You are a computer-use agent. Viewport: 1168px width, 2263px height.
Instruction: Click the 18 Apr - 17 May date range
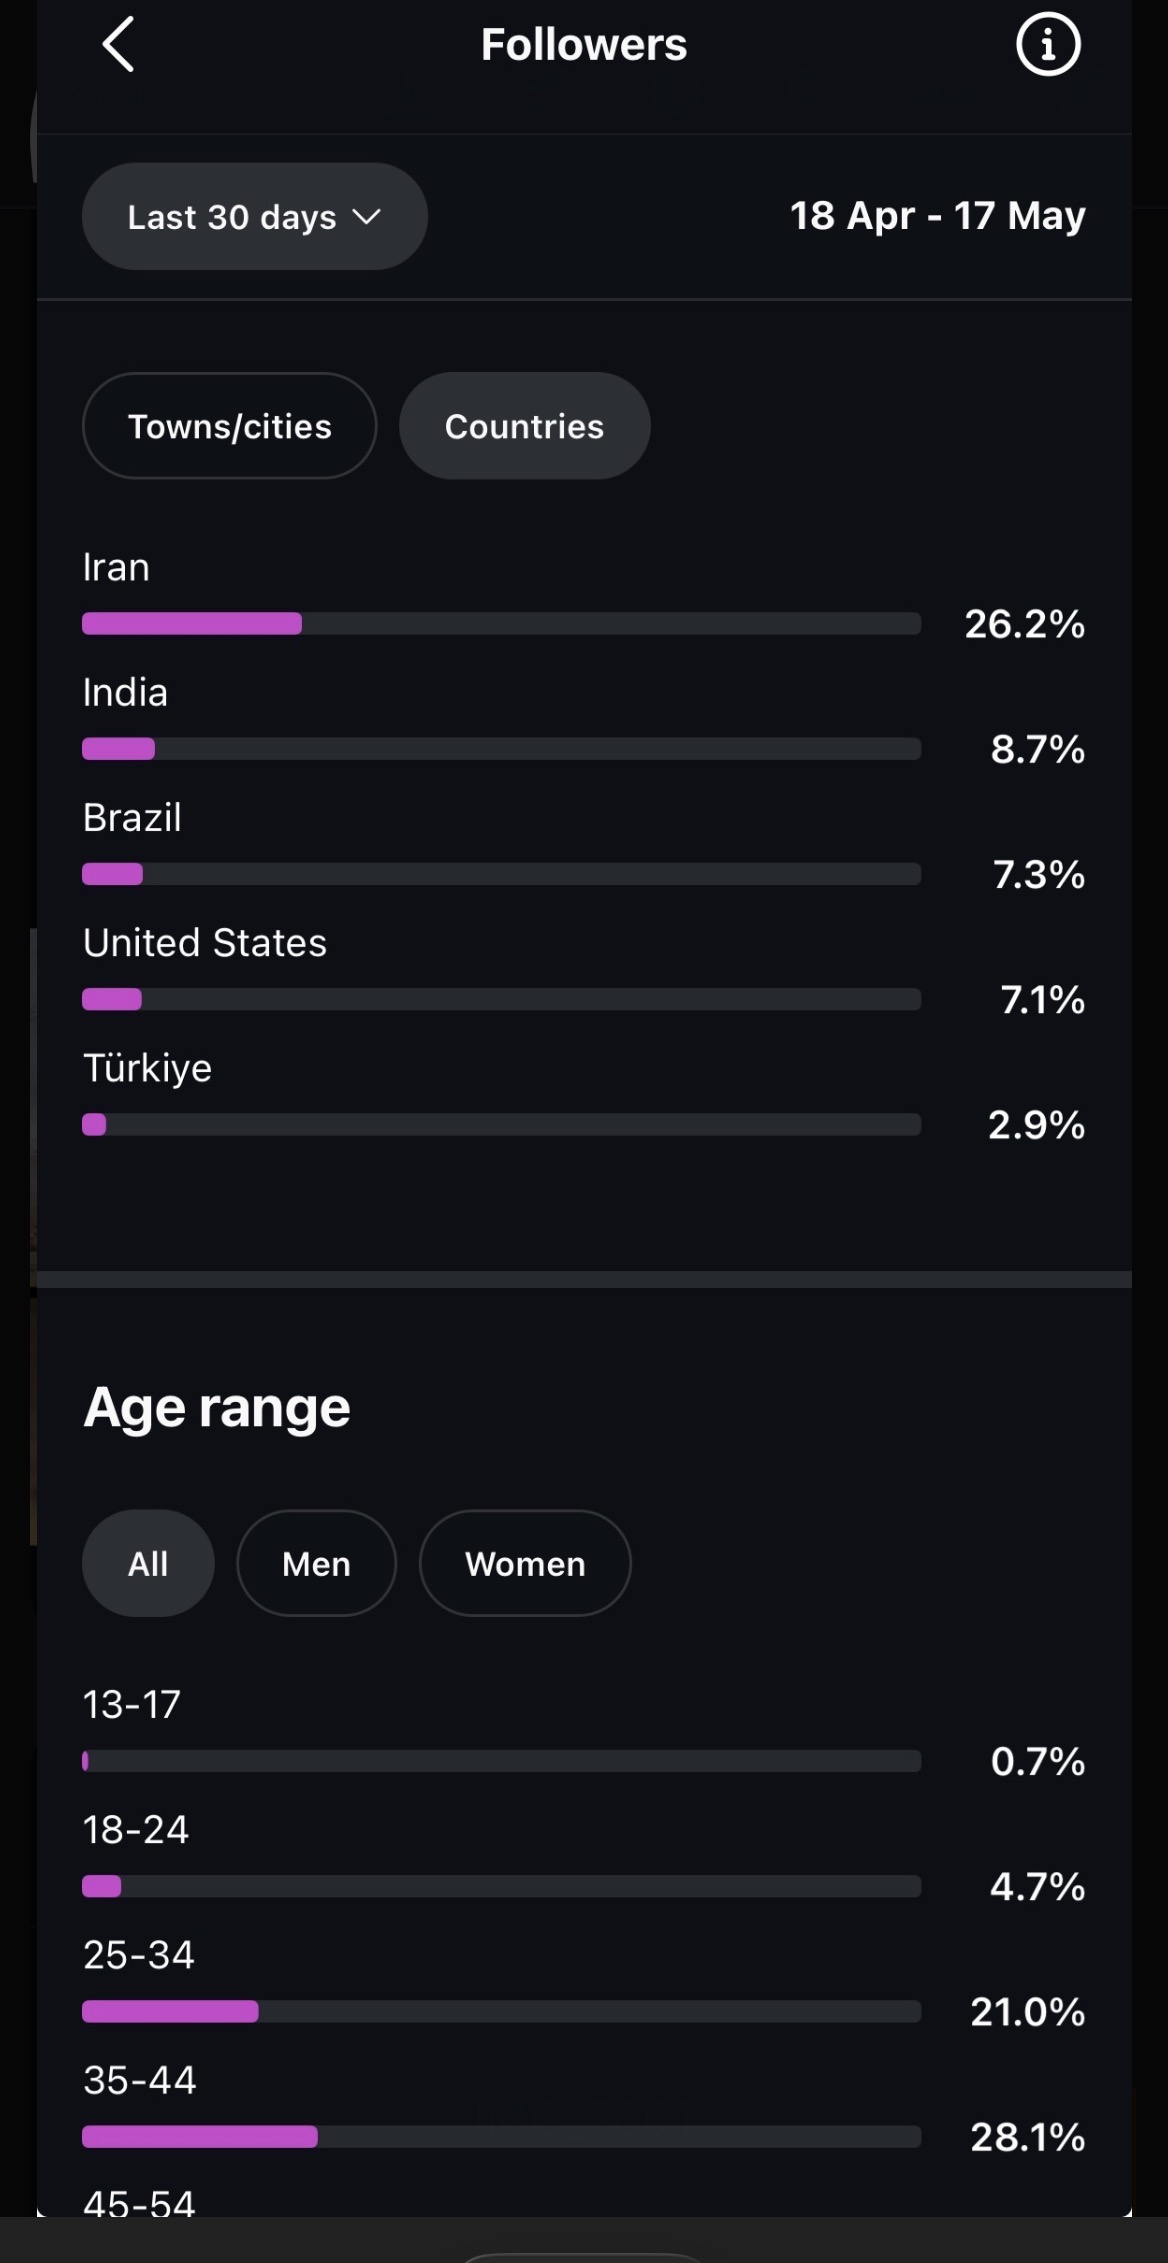[937, 216]
